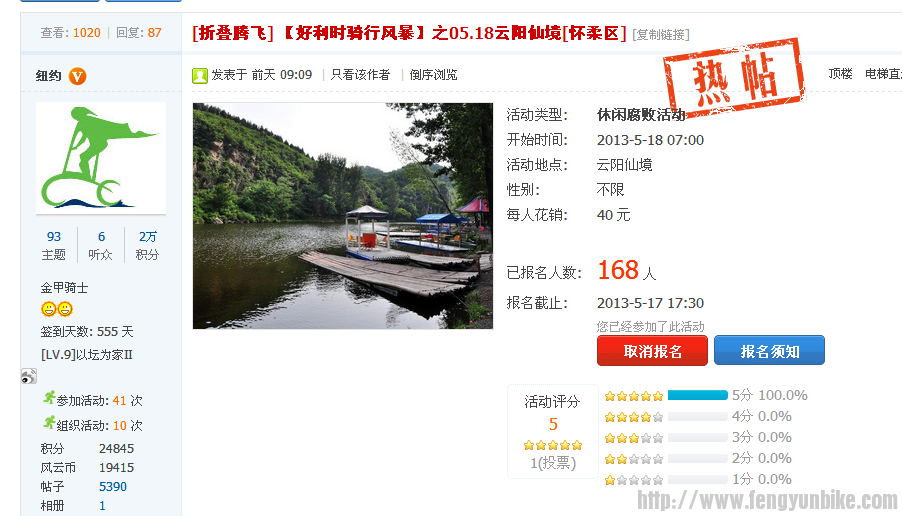The width and height of the screenshot is (902, 516).
Task: Open the 5390 posts count link
Action: [x=113, y=487]
